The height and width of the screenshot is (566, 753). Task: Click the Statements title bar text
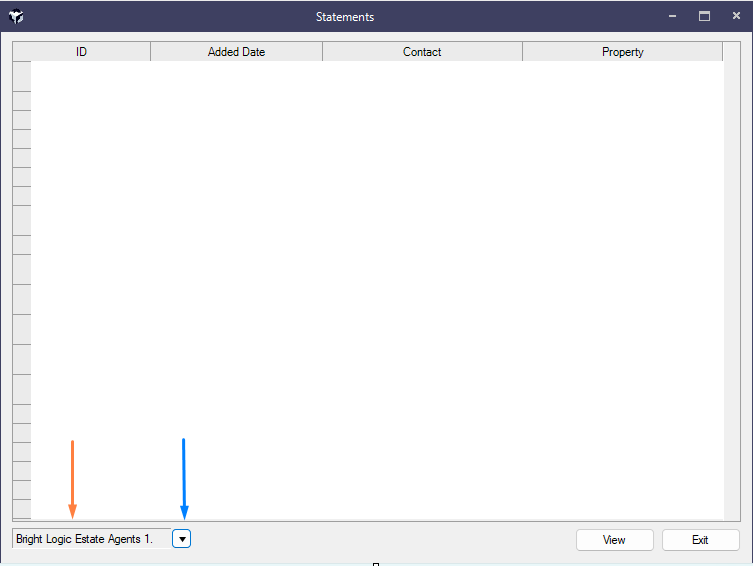(x=345, y=17)
